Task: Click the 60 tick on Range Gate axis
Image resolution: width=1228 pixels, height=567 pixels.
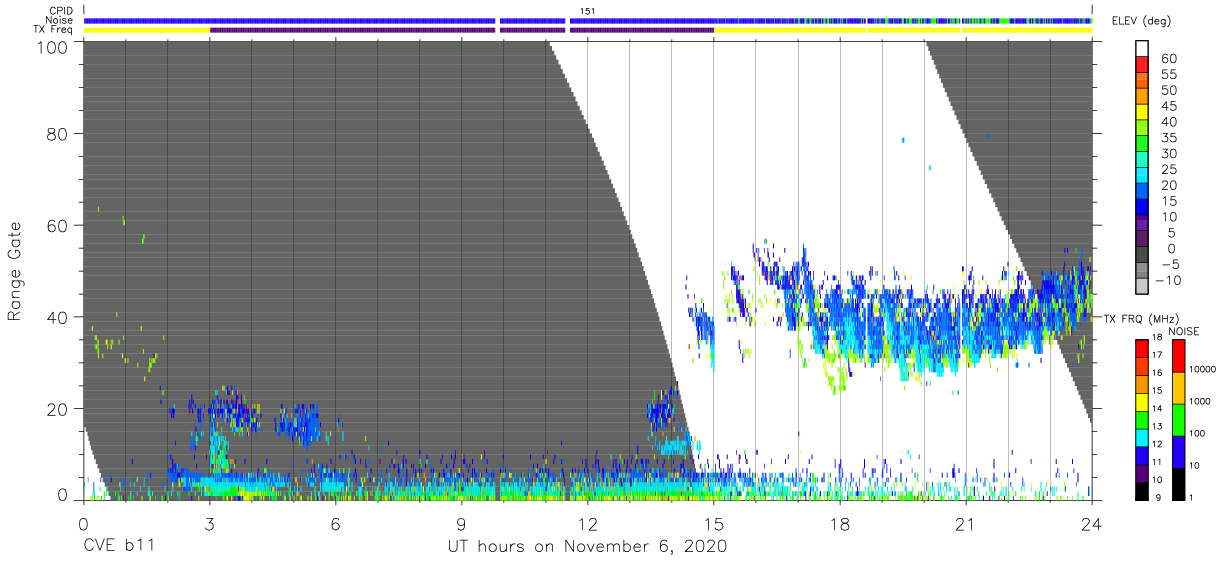Action: tap(59, 225)
